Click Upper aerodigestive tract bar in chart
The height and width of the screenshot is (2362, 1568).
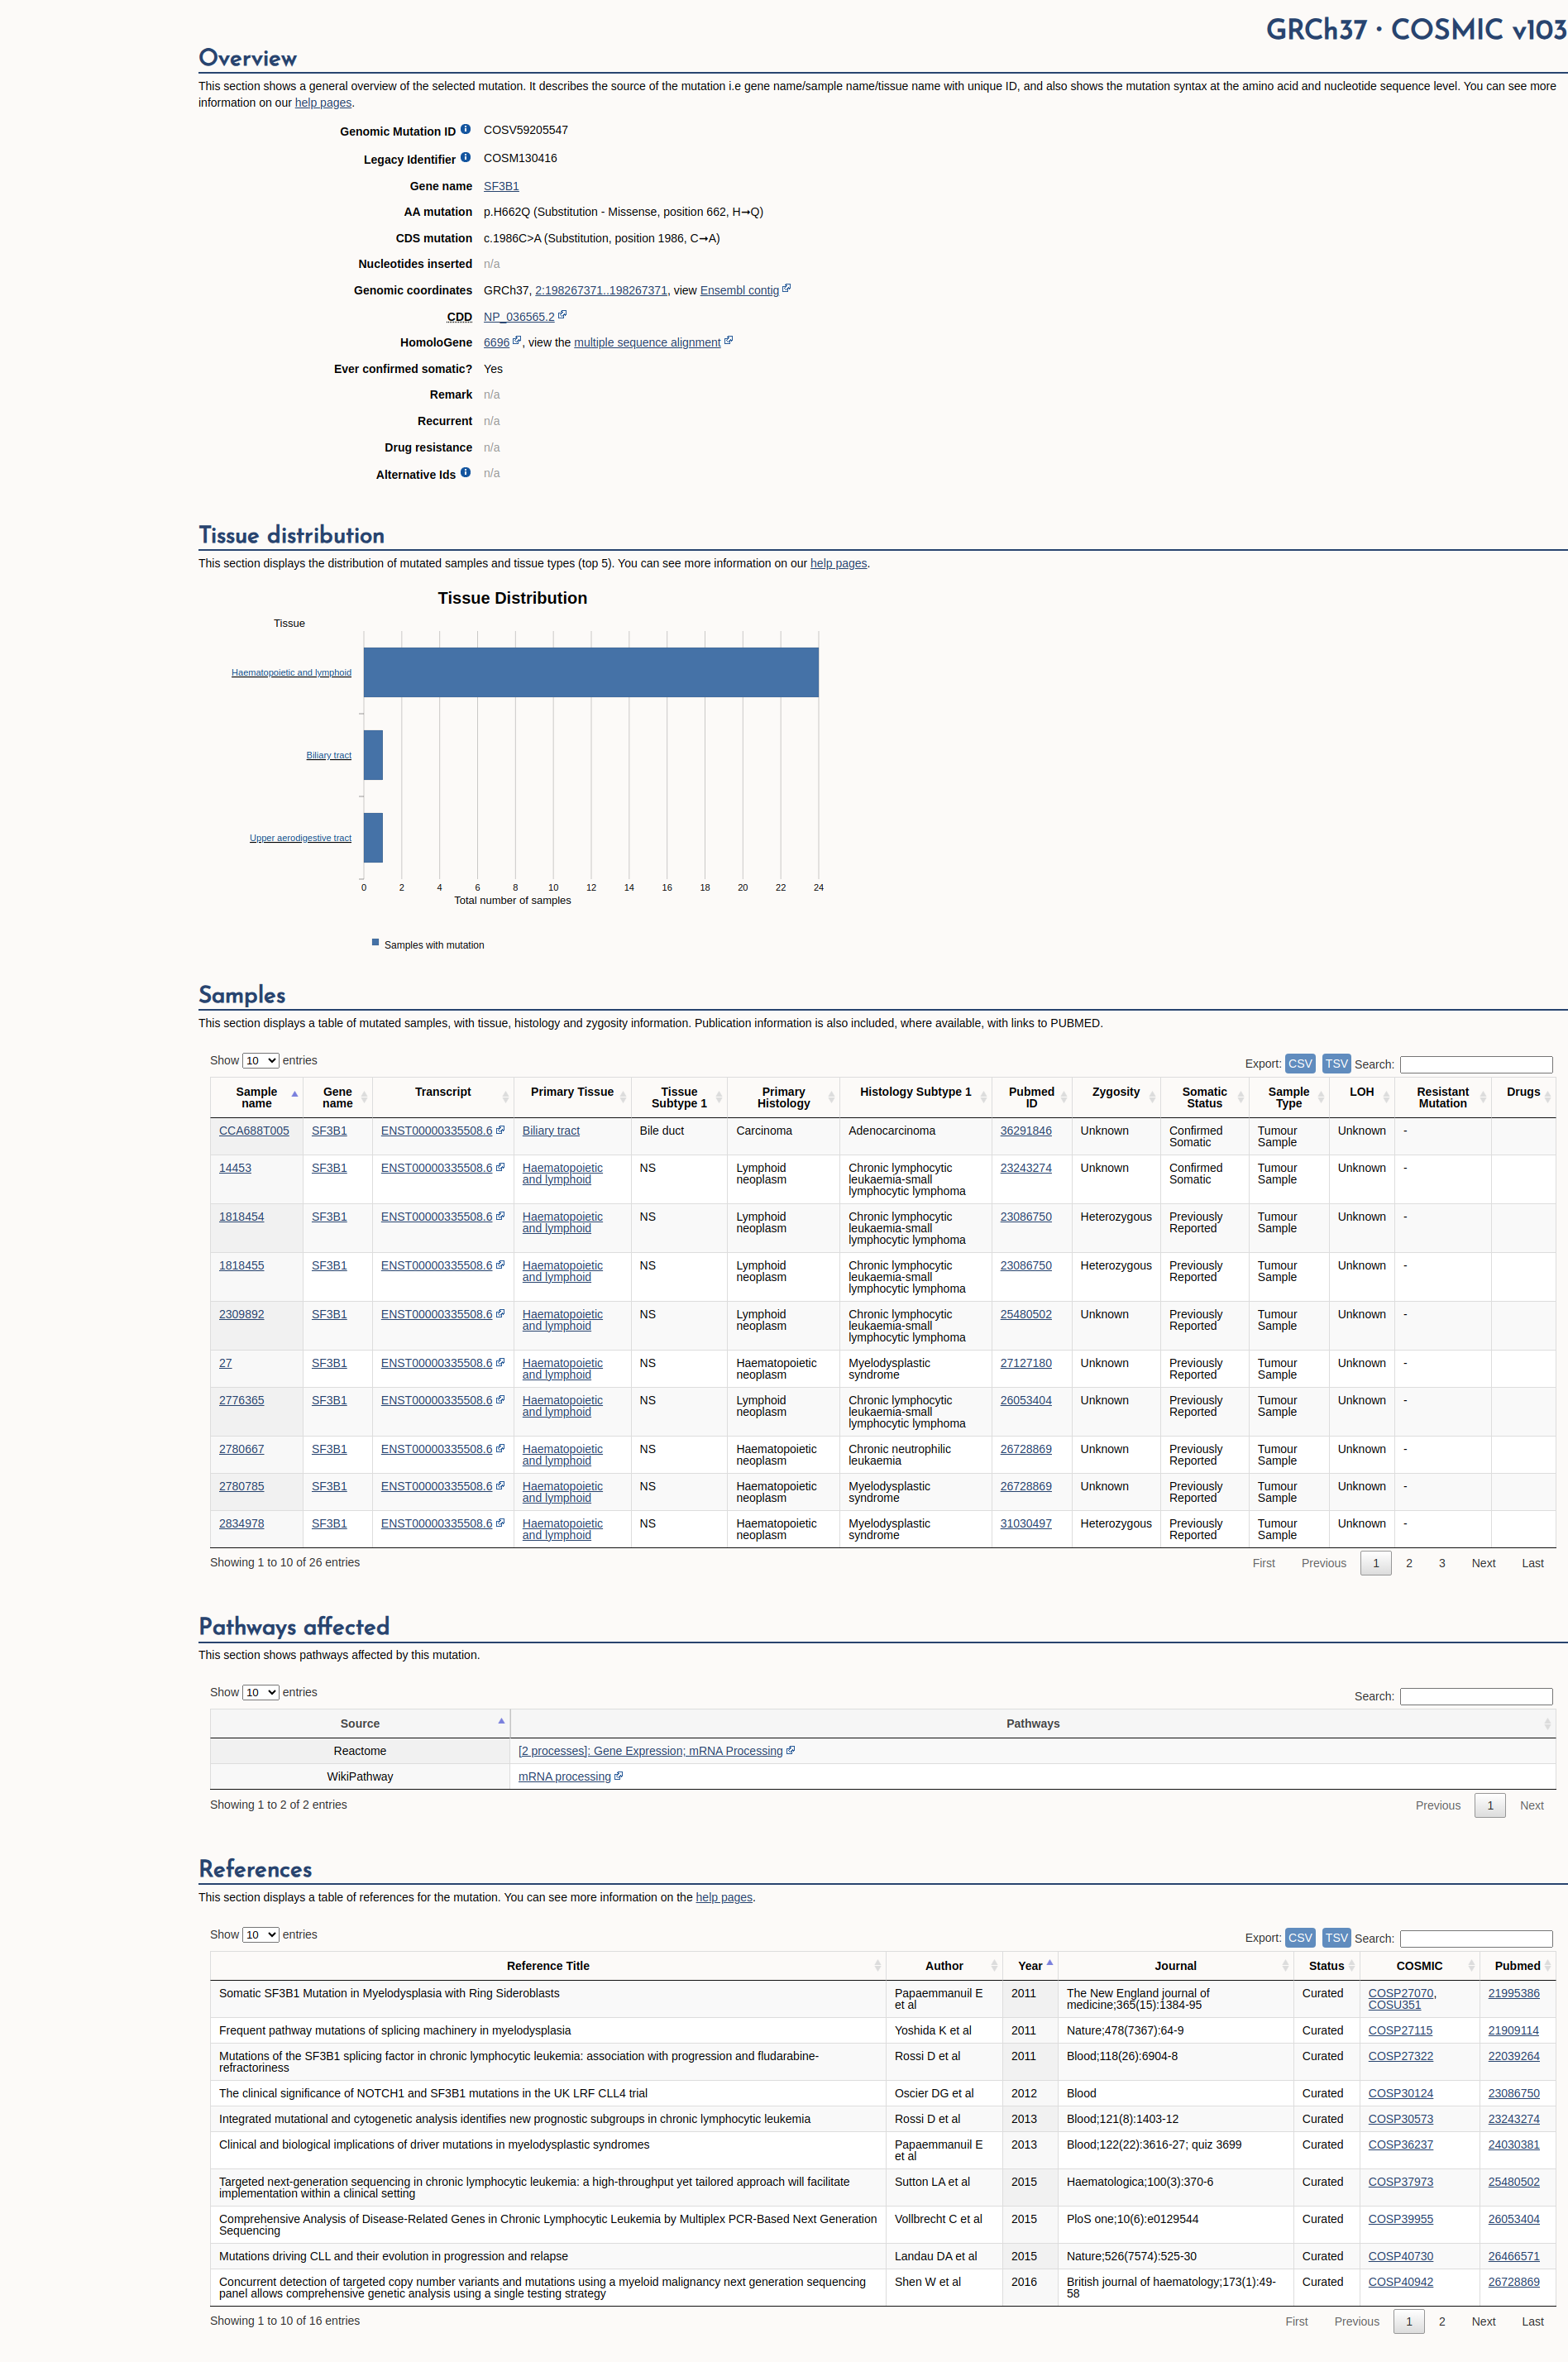pos(373,838)
